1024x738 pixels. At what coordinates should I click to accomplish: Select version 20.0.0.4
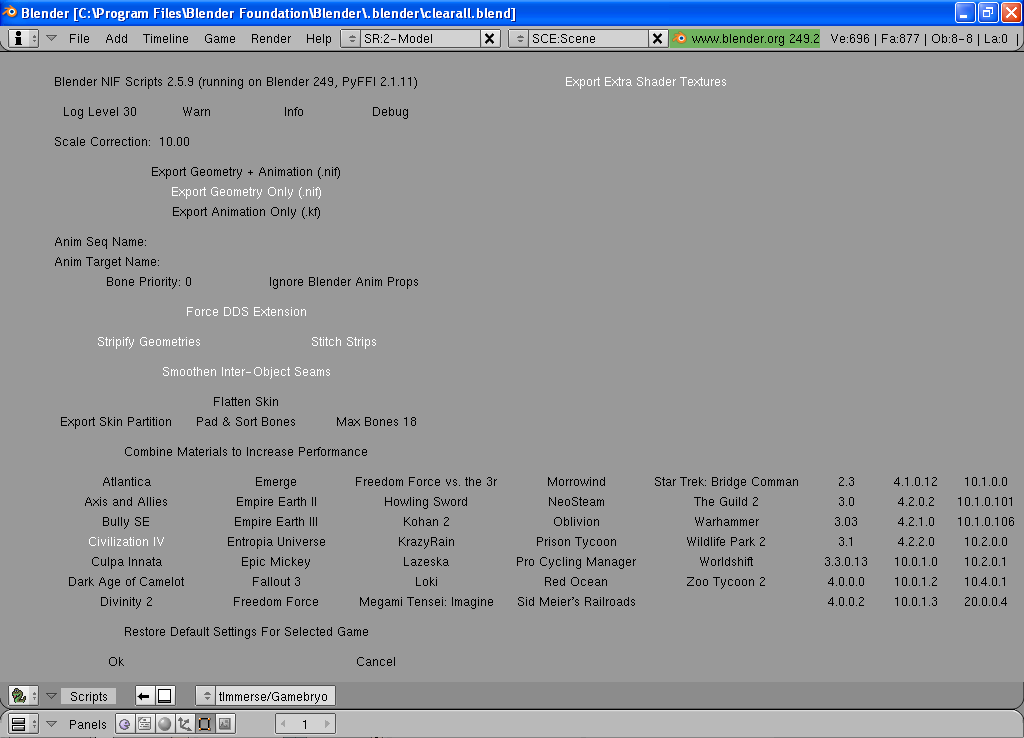(x=985, y=602)
